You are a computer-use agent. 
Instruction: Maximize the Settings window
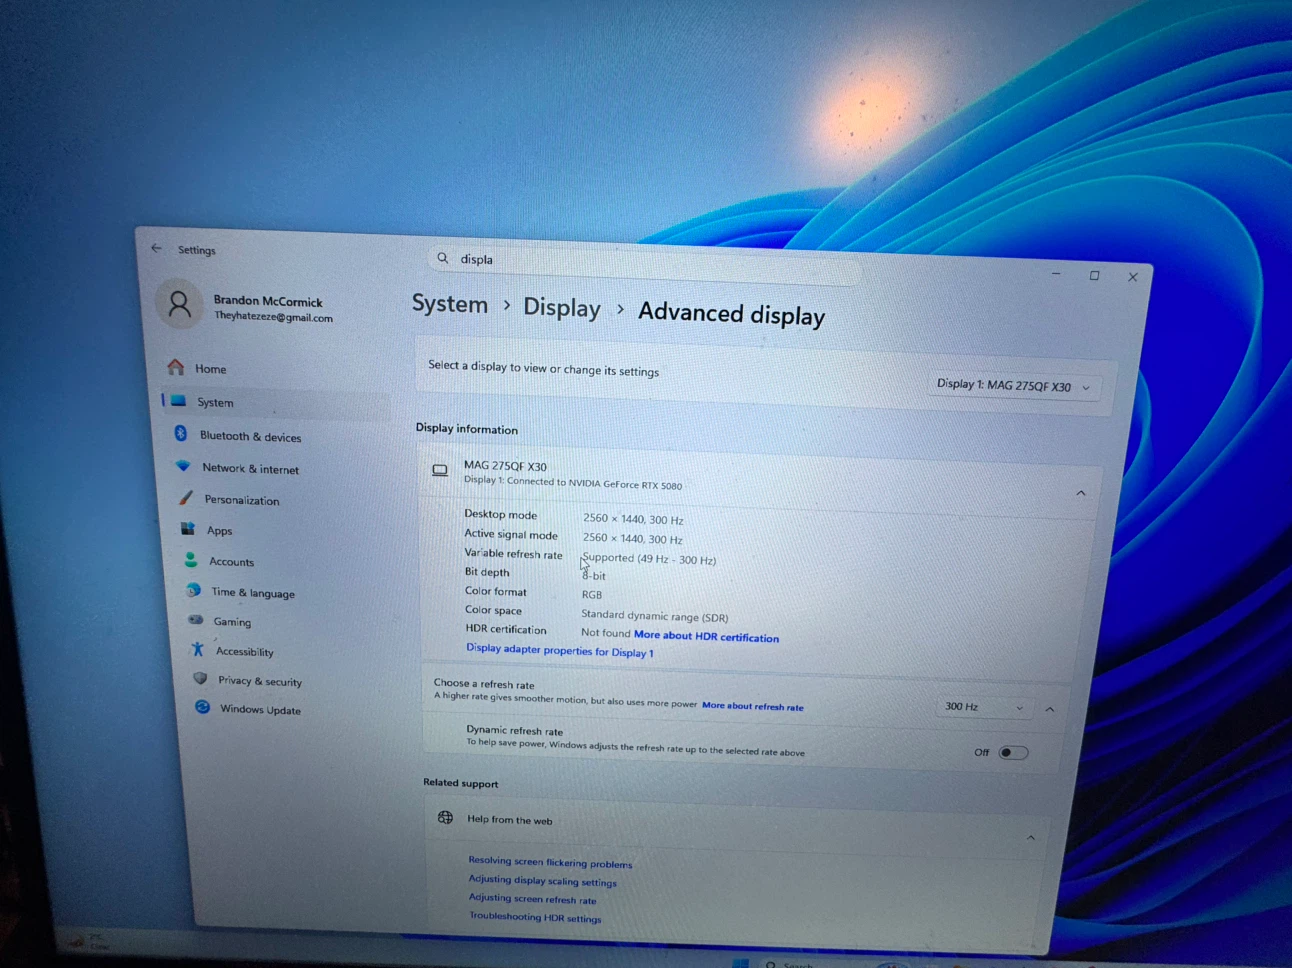tap(1094, 275)
